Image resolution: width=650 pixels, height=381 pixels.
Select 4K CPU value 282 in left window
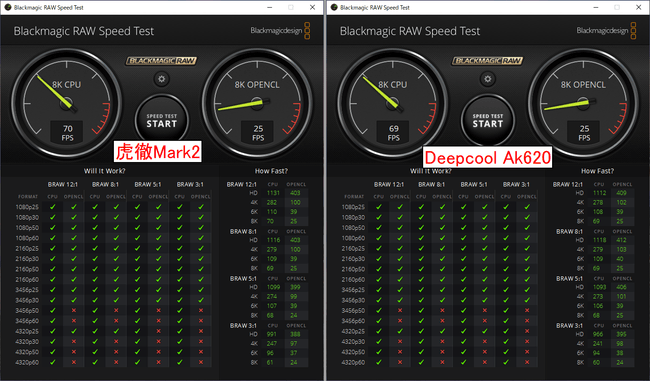click(272, 202)
